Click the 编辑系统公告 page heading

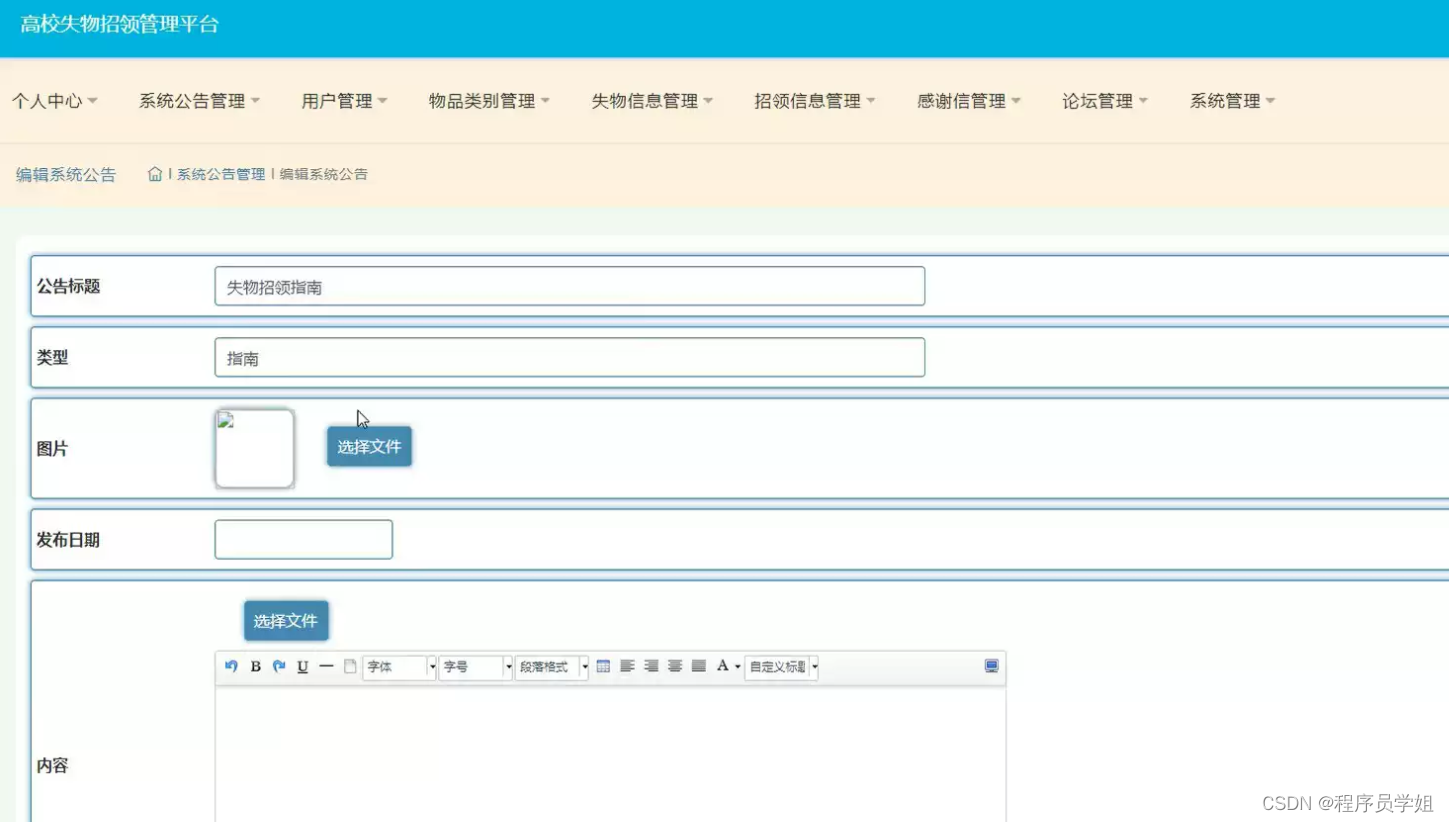point(66,175)
